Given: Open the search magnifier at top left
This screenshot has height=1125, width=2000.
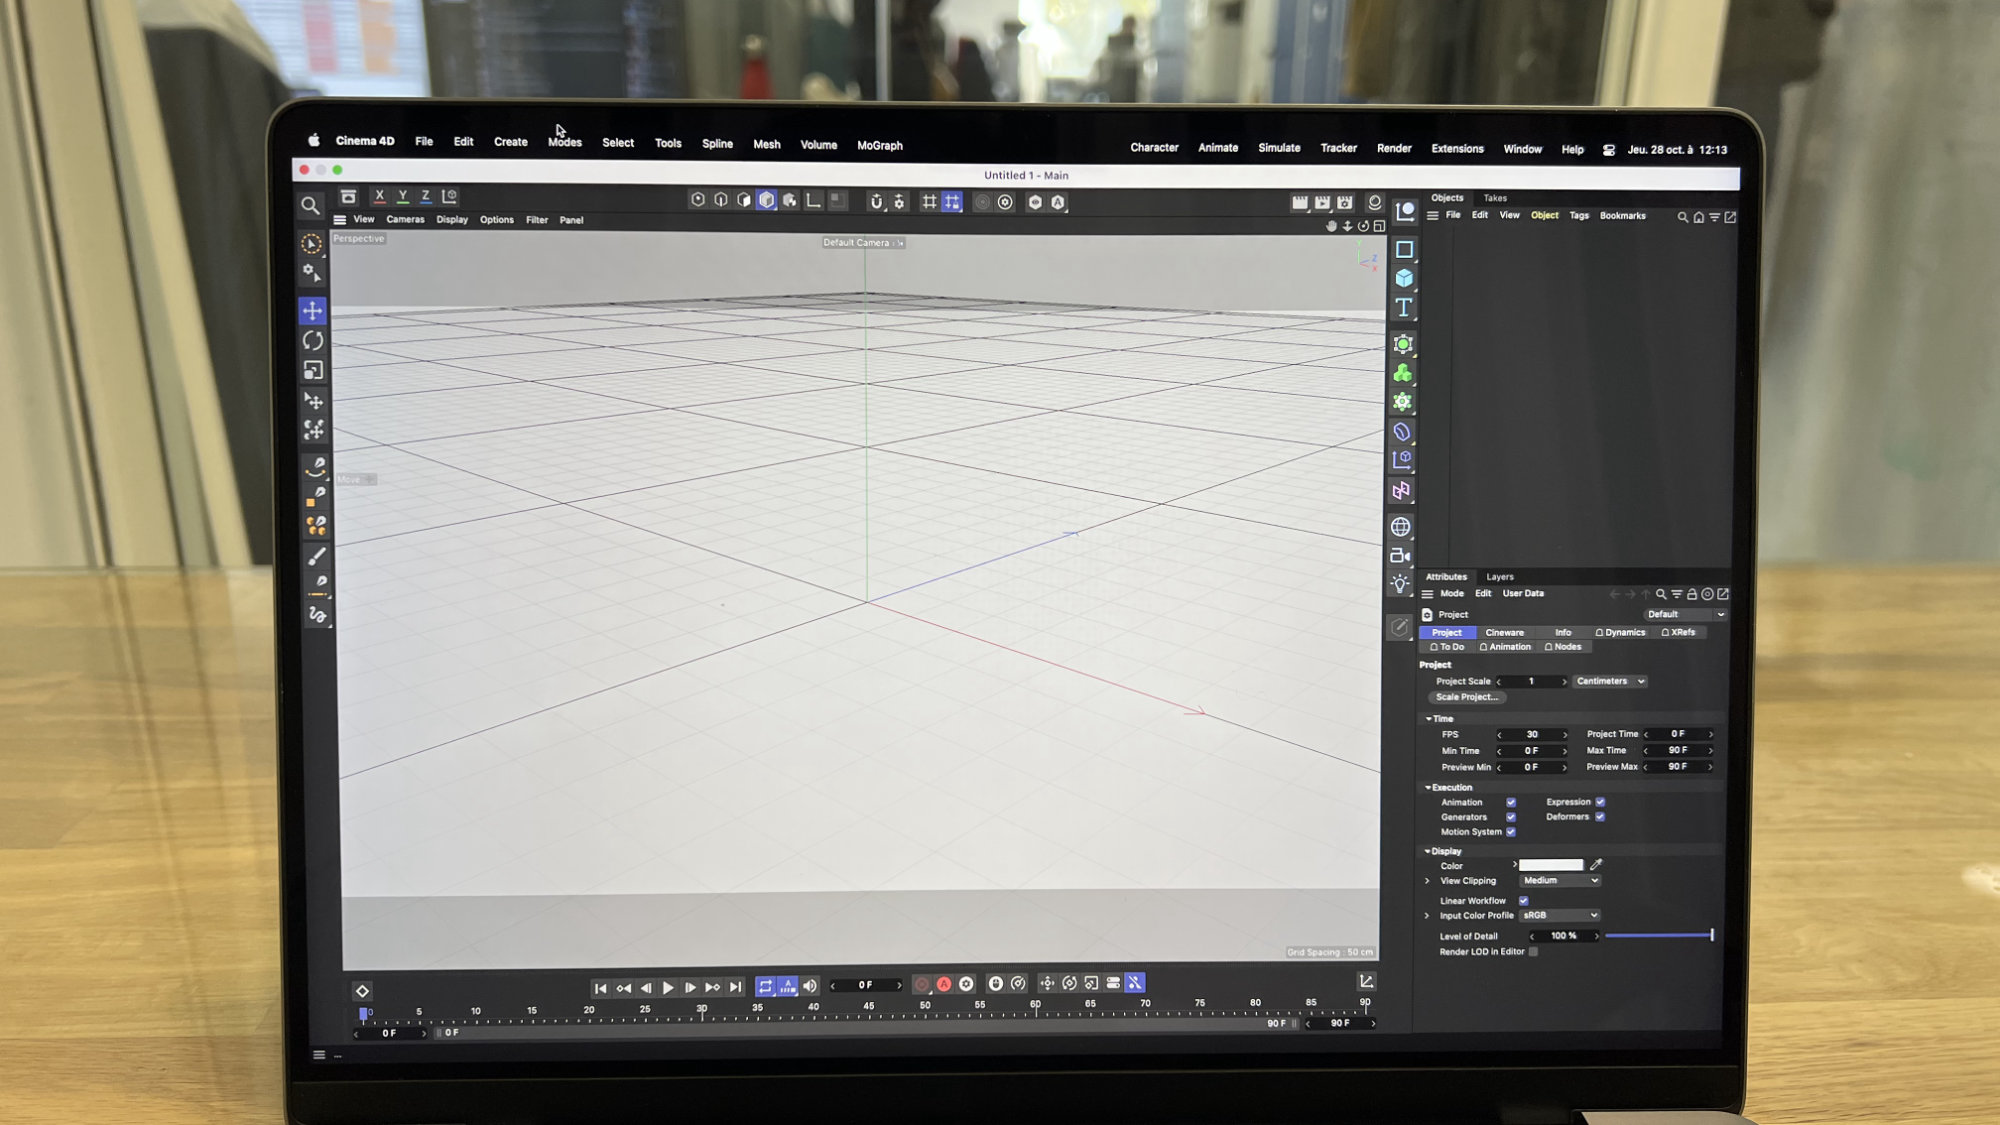Looking at the screenshot, I should click(311, 206).
